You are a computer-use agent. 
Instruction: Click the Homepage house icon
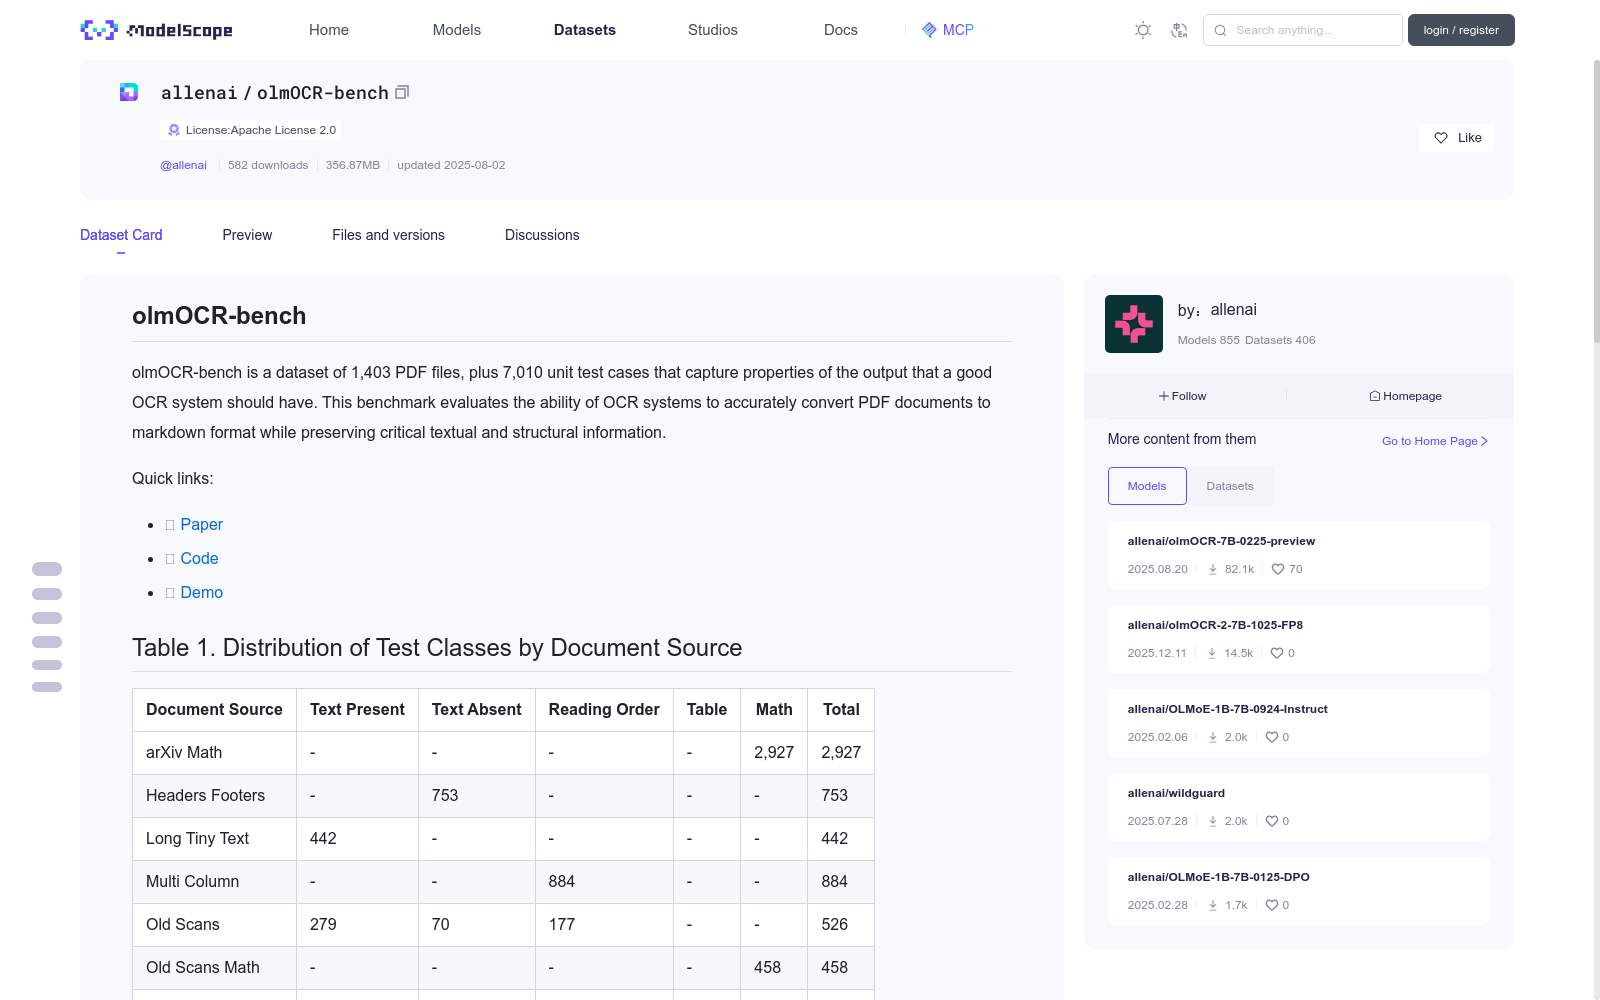click(x=1375, y=396)
